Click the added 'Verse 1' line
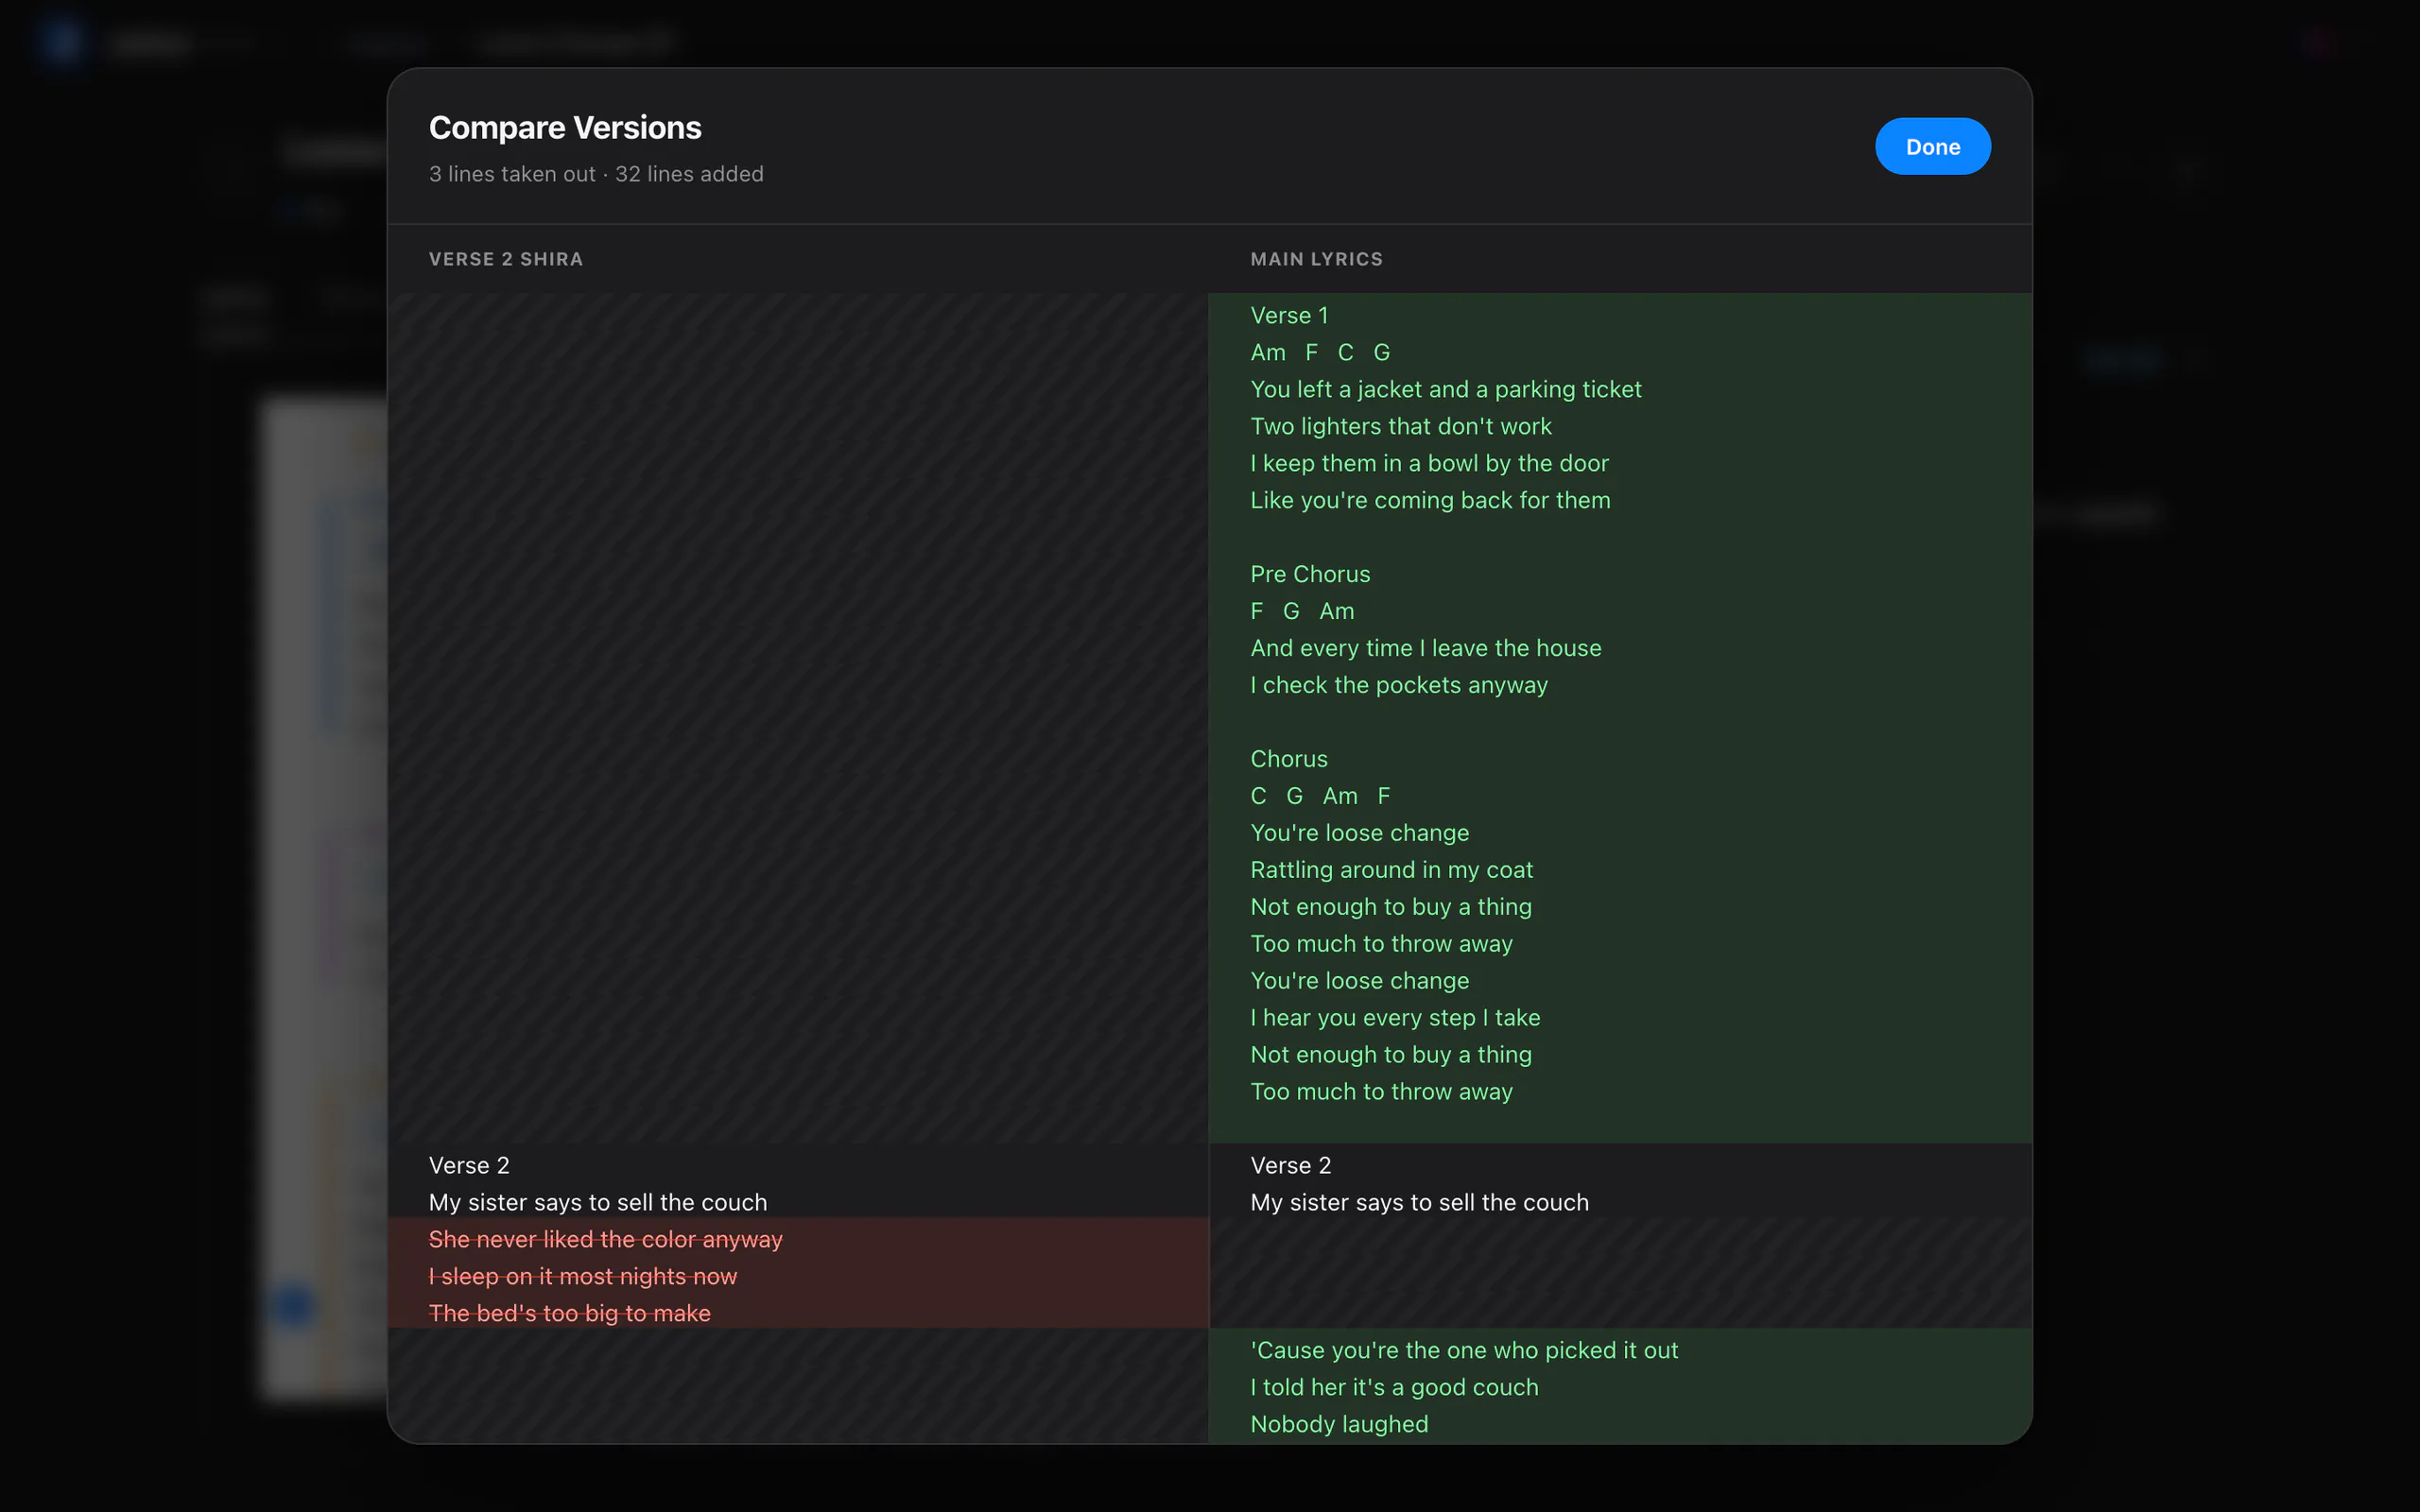This screenshot has height=1512, width=2420. pos(1289,315)
